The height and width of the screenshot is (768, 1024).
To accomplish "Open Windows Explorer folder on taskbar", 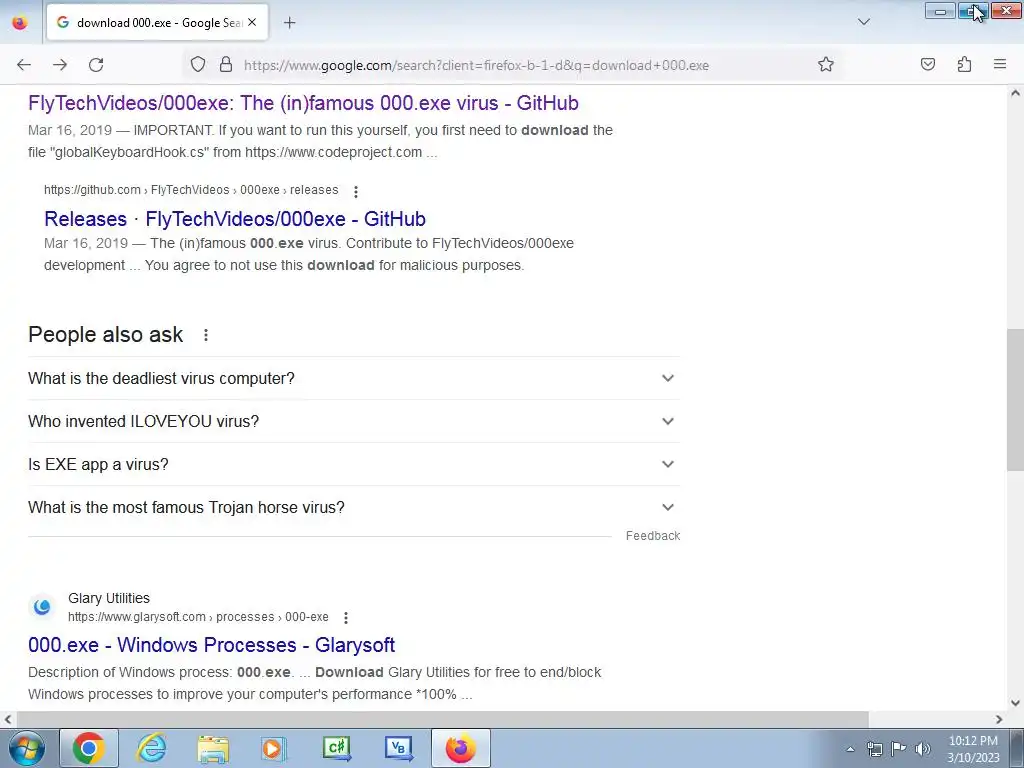I will [214, 748].
